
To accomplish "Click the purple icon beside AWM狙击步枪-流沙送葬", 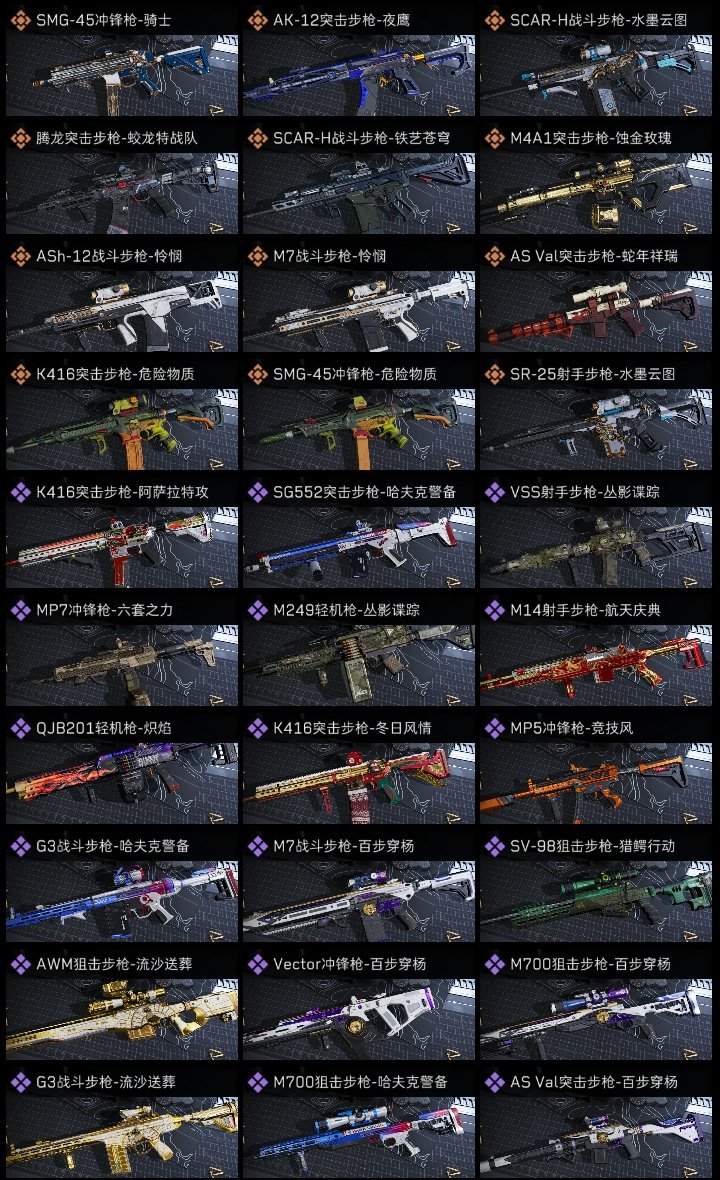I will tap(20, 964).
